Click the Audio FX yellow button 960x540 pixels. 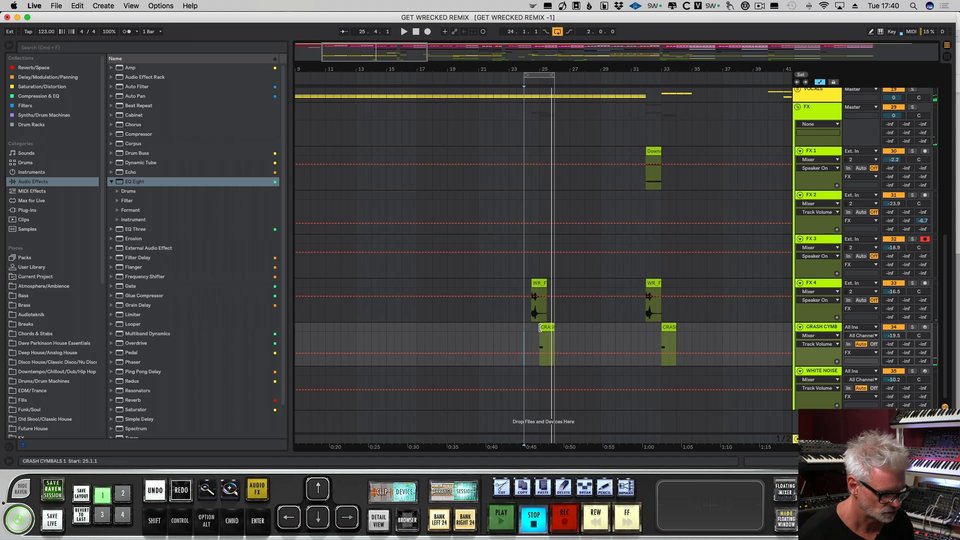pos(257,489)
